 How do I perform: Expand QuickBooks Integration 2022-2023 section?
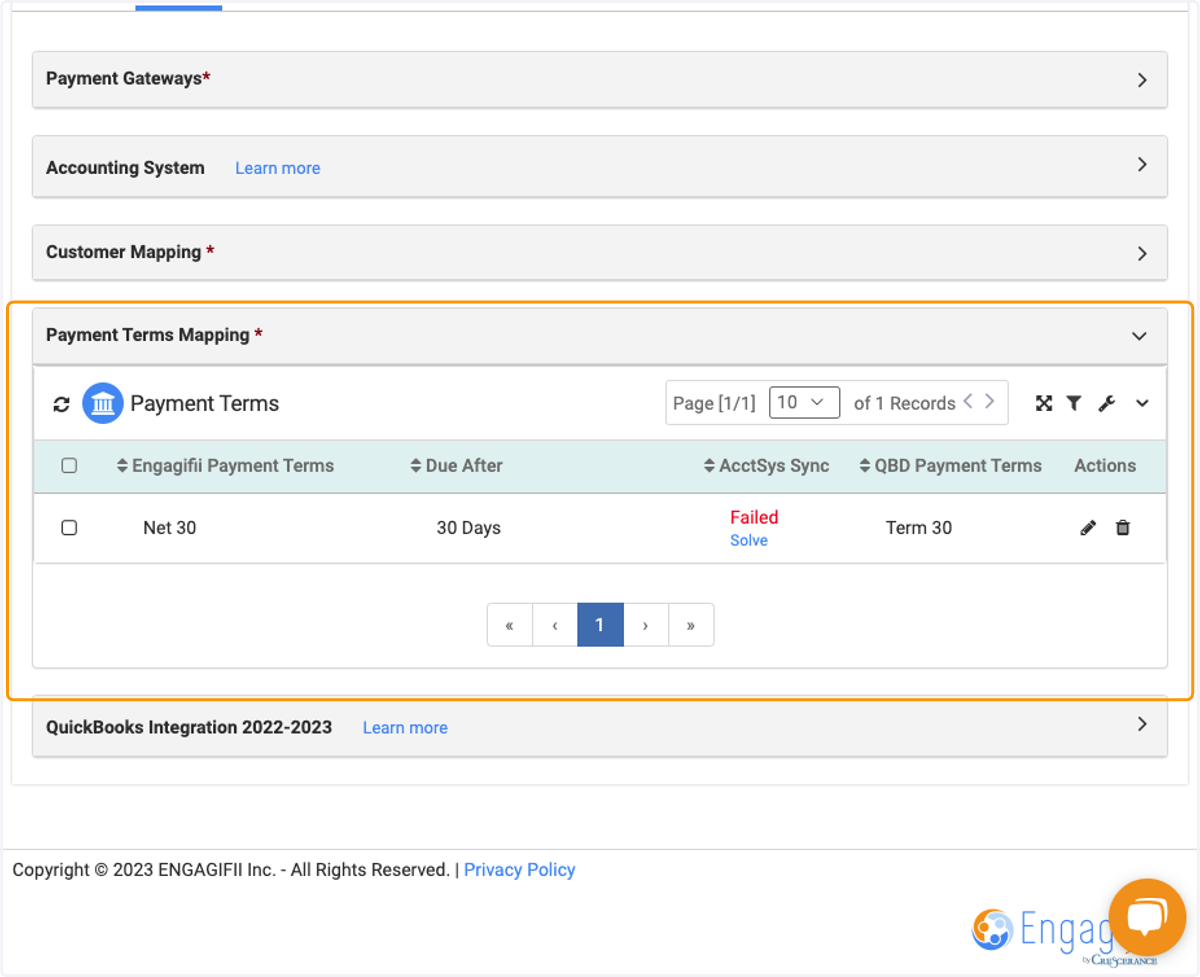1142,724
